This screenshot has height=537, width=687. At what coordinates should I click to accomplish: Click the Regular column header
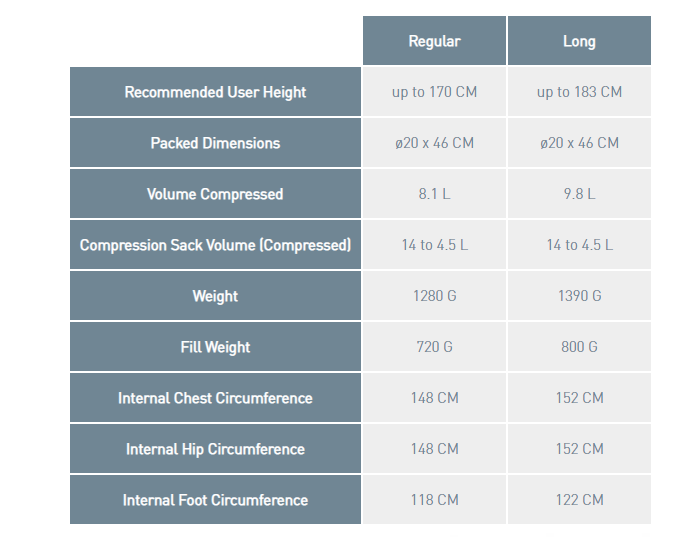pyautogui.click(x=434, y=41)
